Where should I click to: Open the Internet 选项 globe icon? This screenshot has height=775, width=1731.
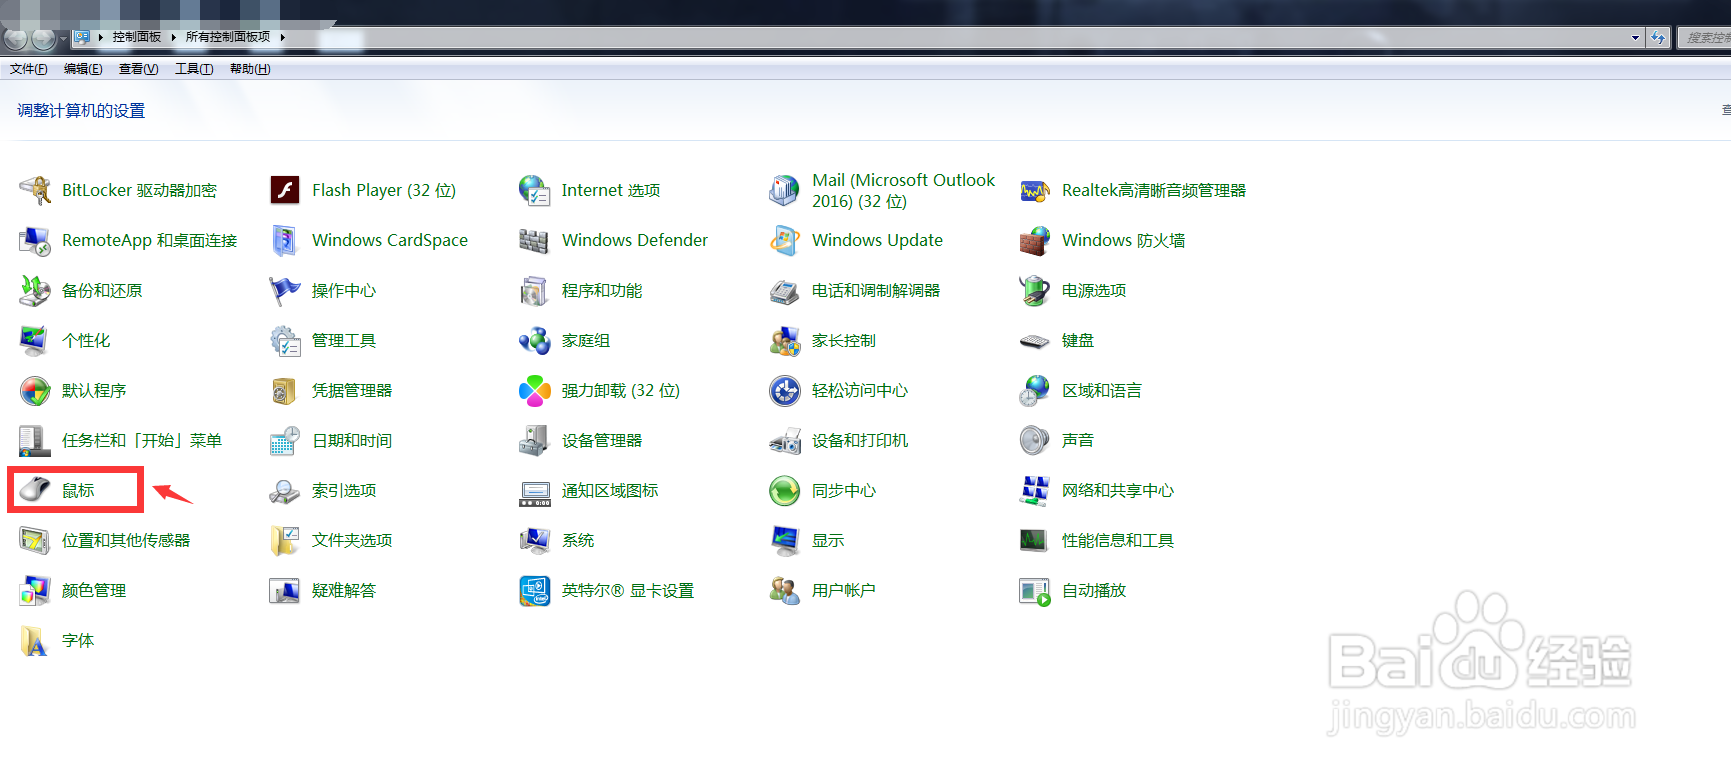(x=535, y=190)
